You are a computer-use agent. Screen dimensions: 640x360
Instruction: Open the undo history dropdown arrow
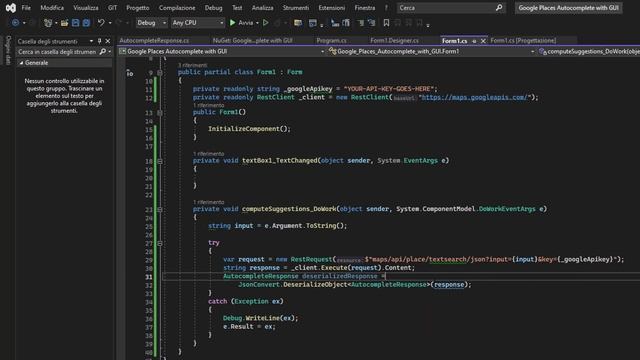click(110, 23)
